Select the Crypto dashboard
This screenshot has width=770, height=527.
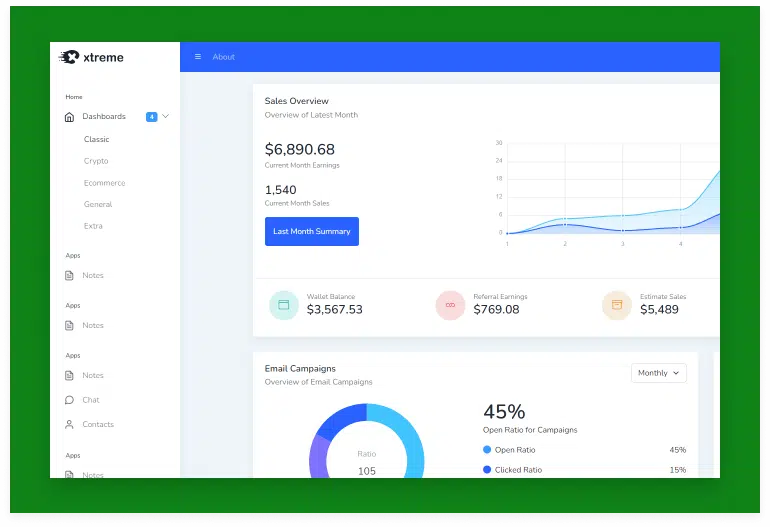click(x=96, y=161)
